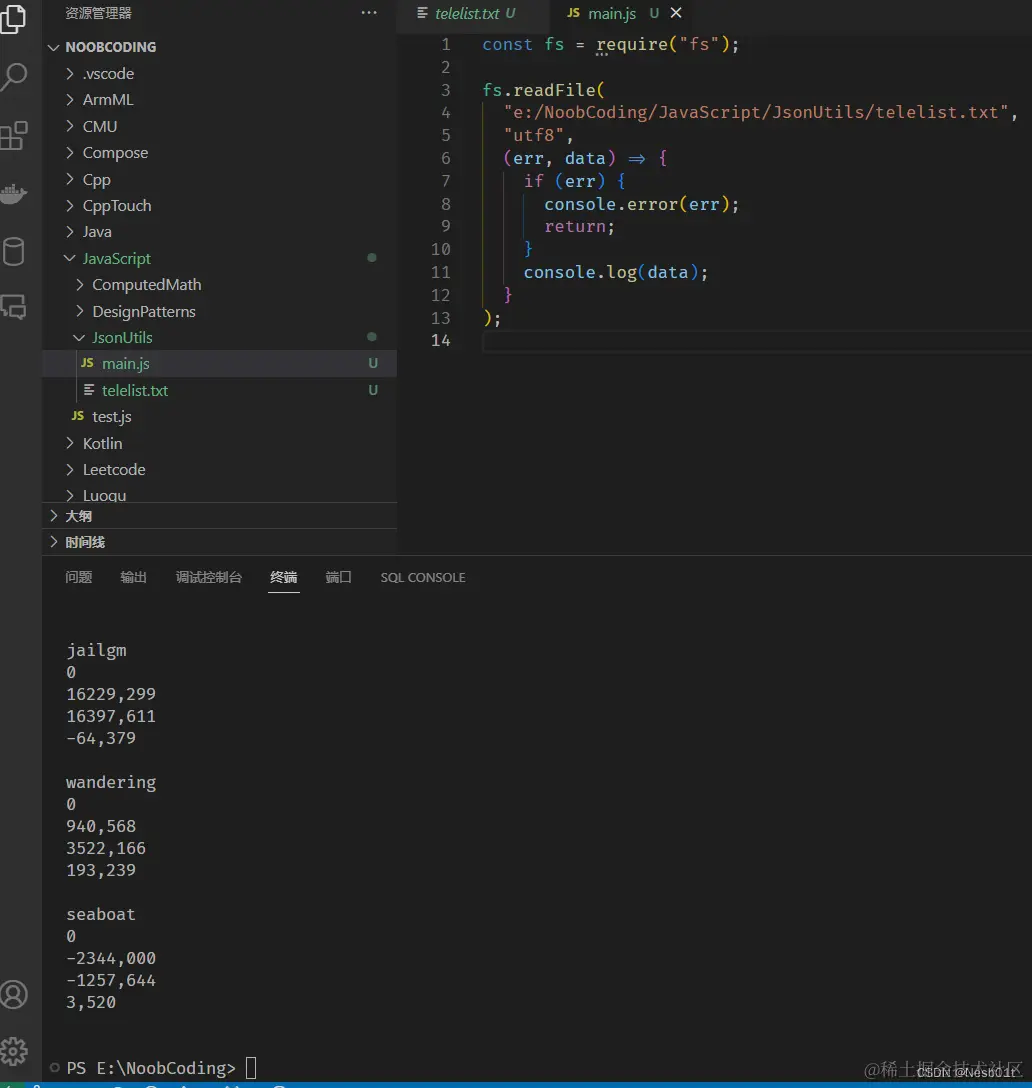This screenshot has height=1088, width=1032.
Task: Select main.js in the file tree
Action: click(219, 364)
